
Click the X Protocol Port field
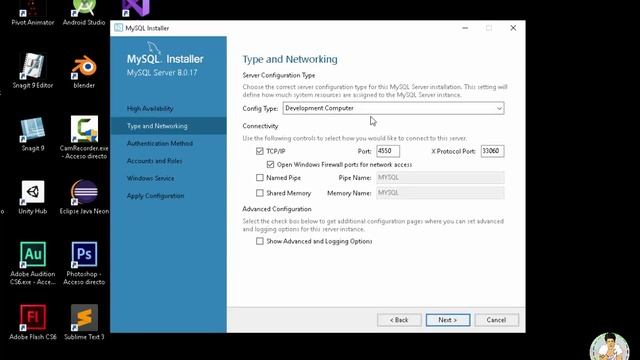(x=492, y=151)
